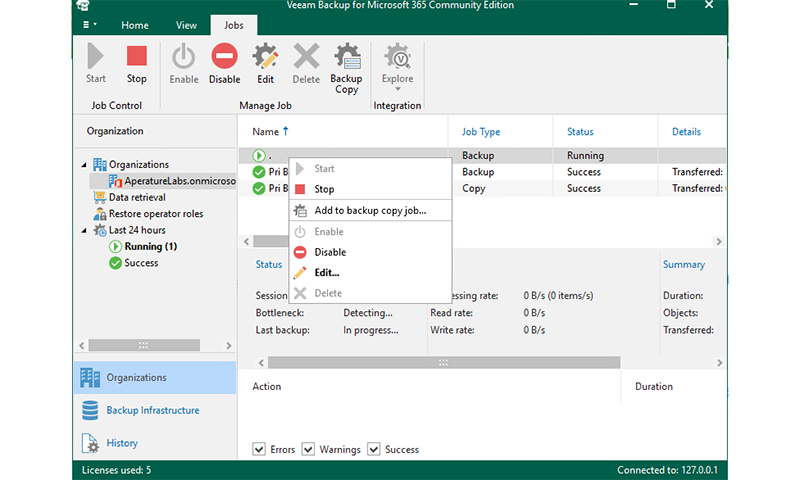Click the Organizations buildings icon in tree
Viewport: 800px width, 480px height.
[x=99, y=164]
